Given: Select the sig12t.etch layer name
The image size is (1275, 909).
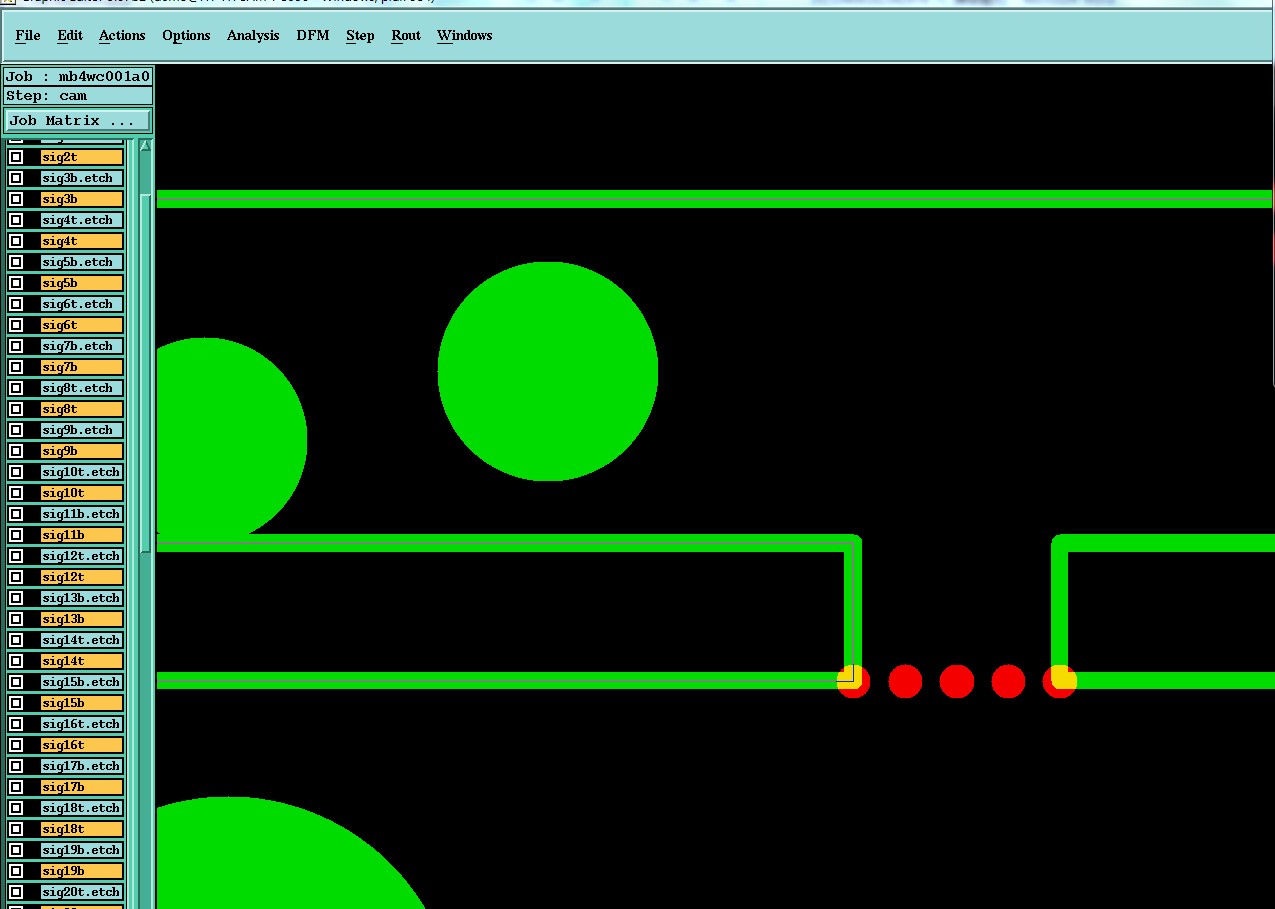Looking at the screenshot, I should (82, 556).
